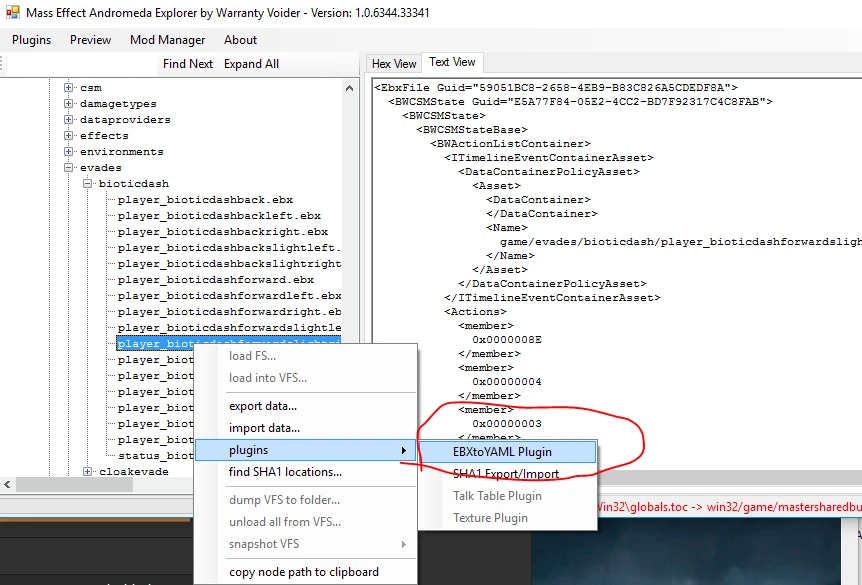This screenshot has width=862, height=585.
Task: Open the About menu
Action: point(240,40)
